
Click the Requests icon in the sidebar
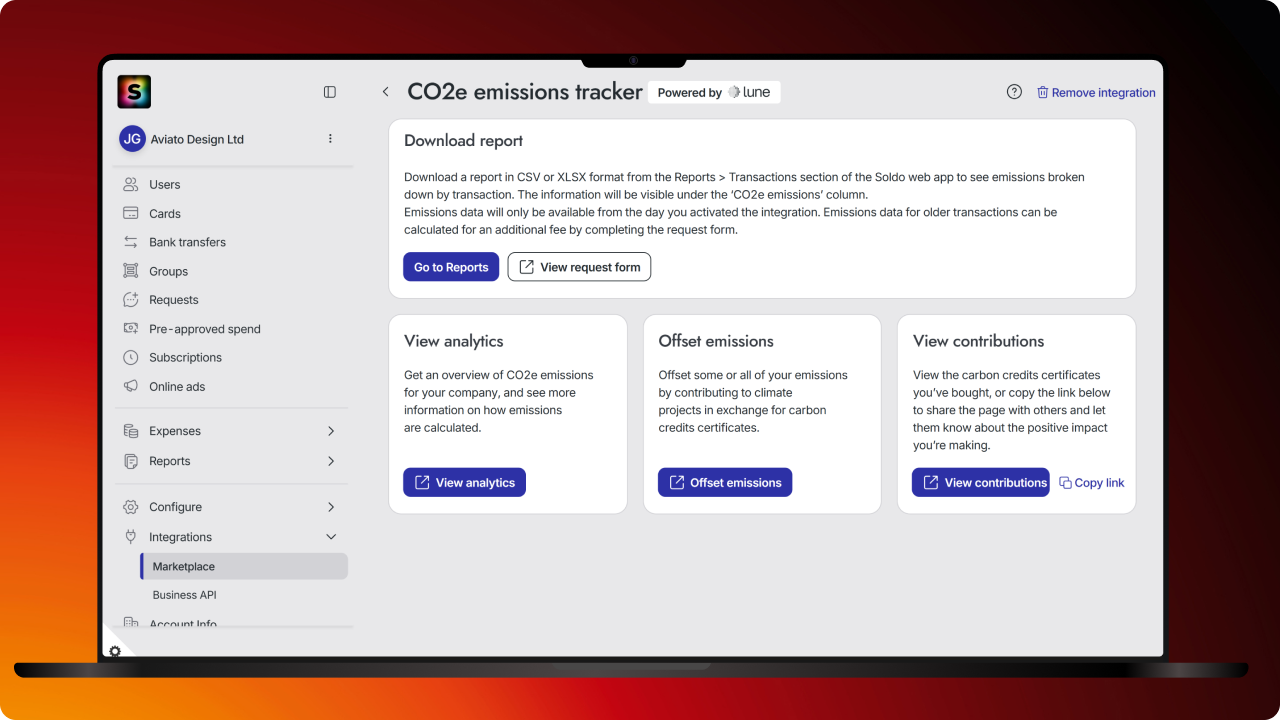click(130, 300)
